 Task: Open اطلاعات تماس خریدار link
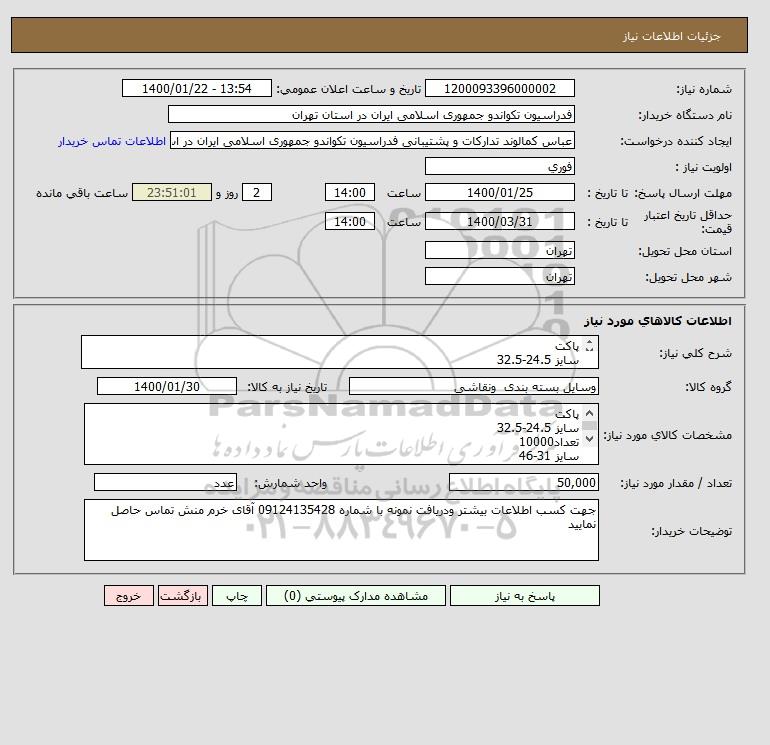click(x=111, y=141)
